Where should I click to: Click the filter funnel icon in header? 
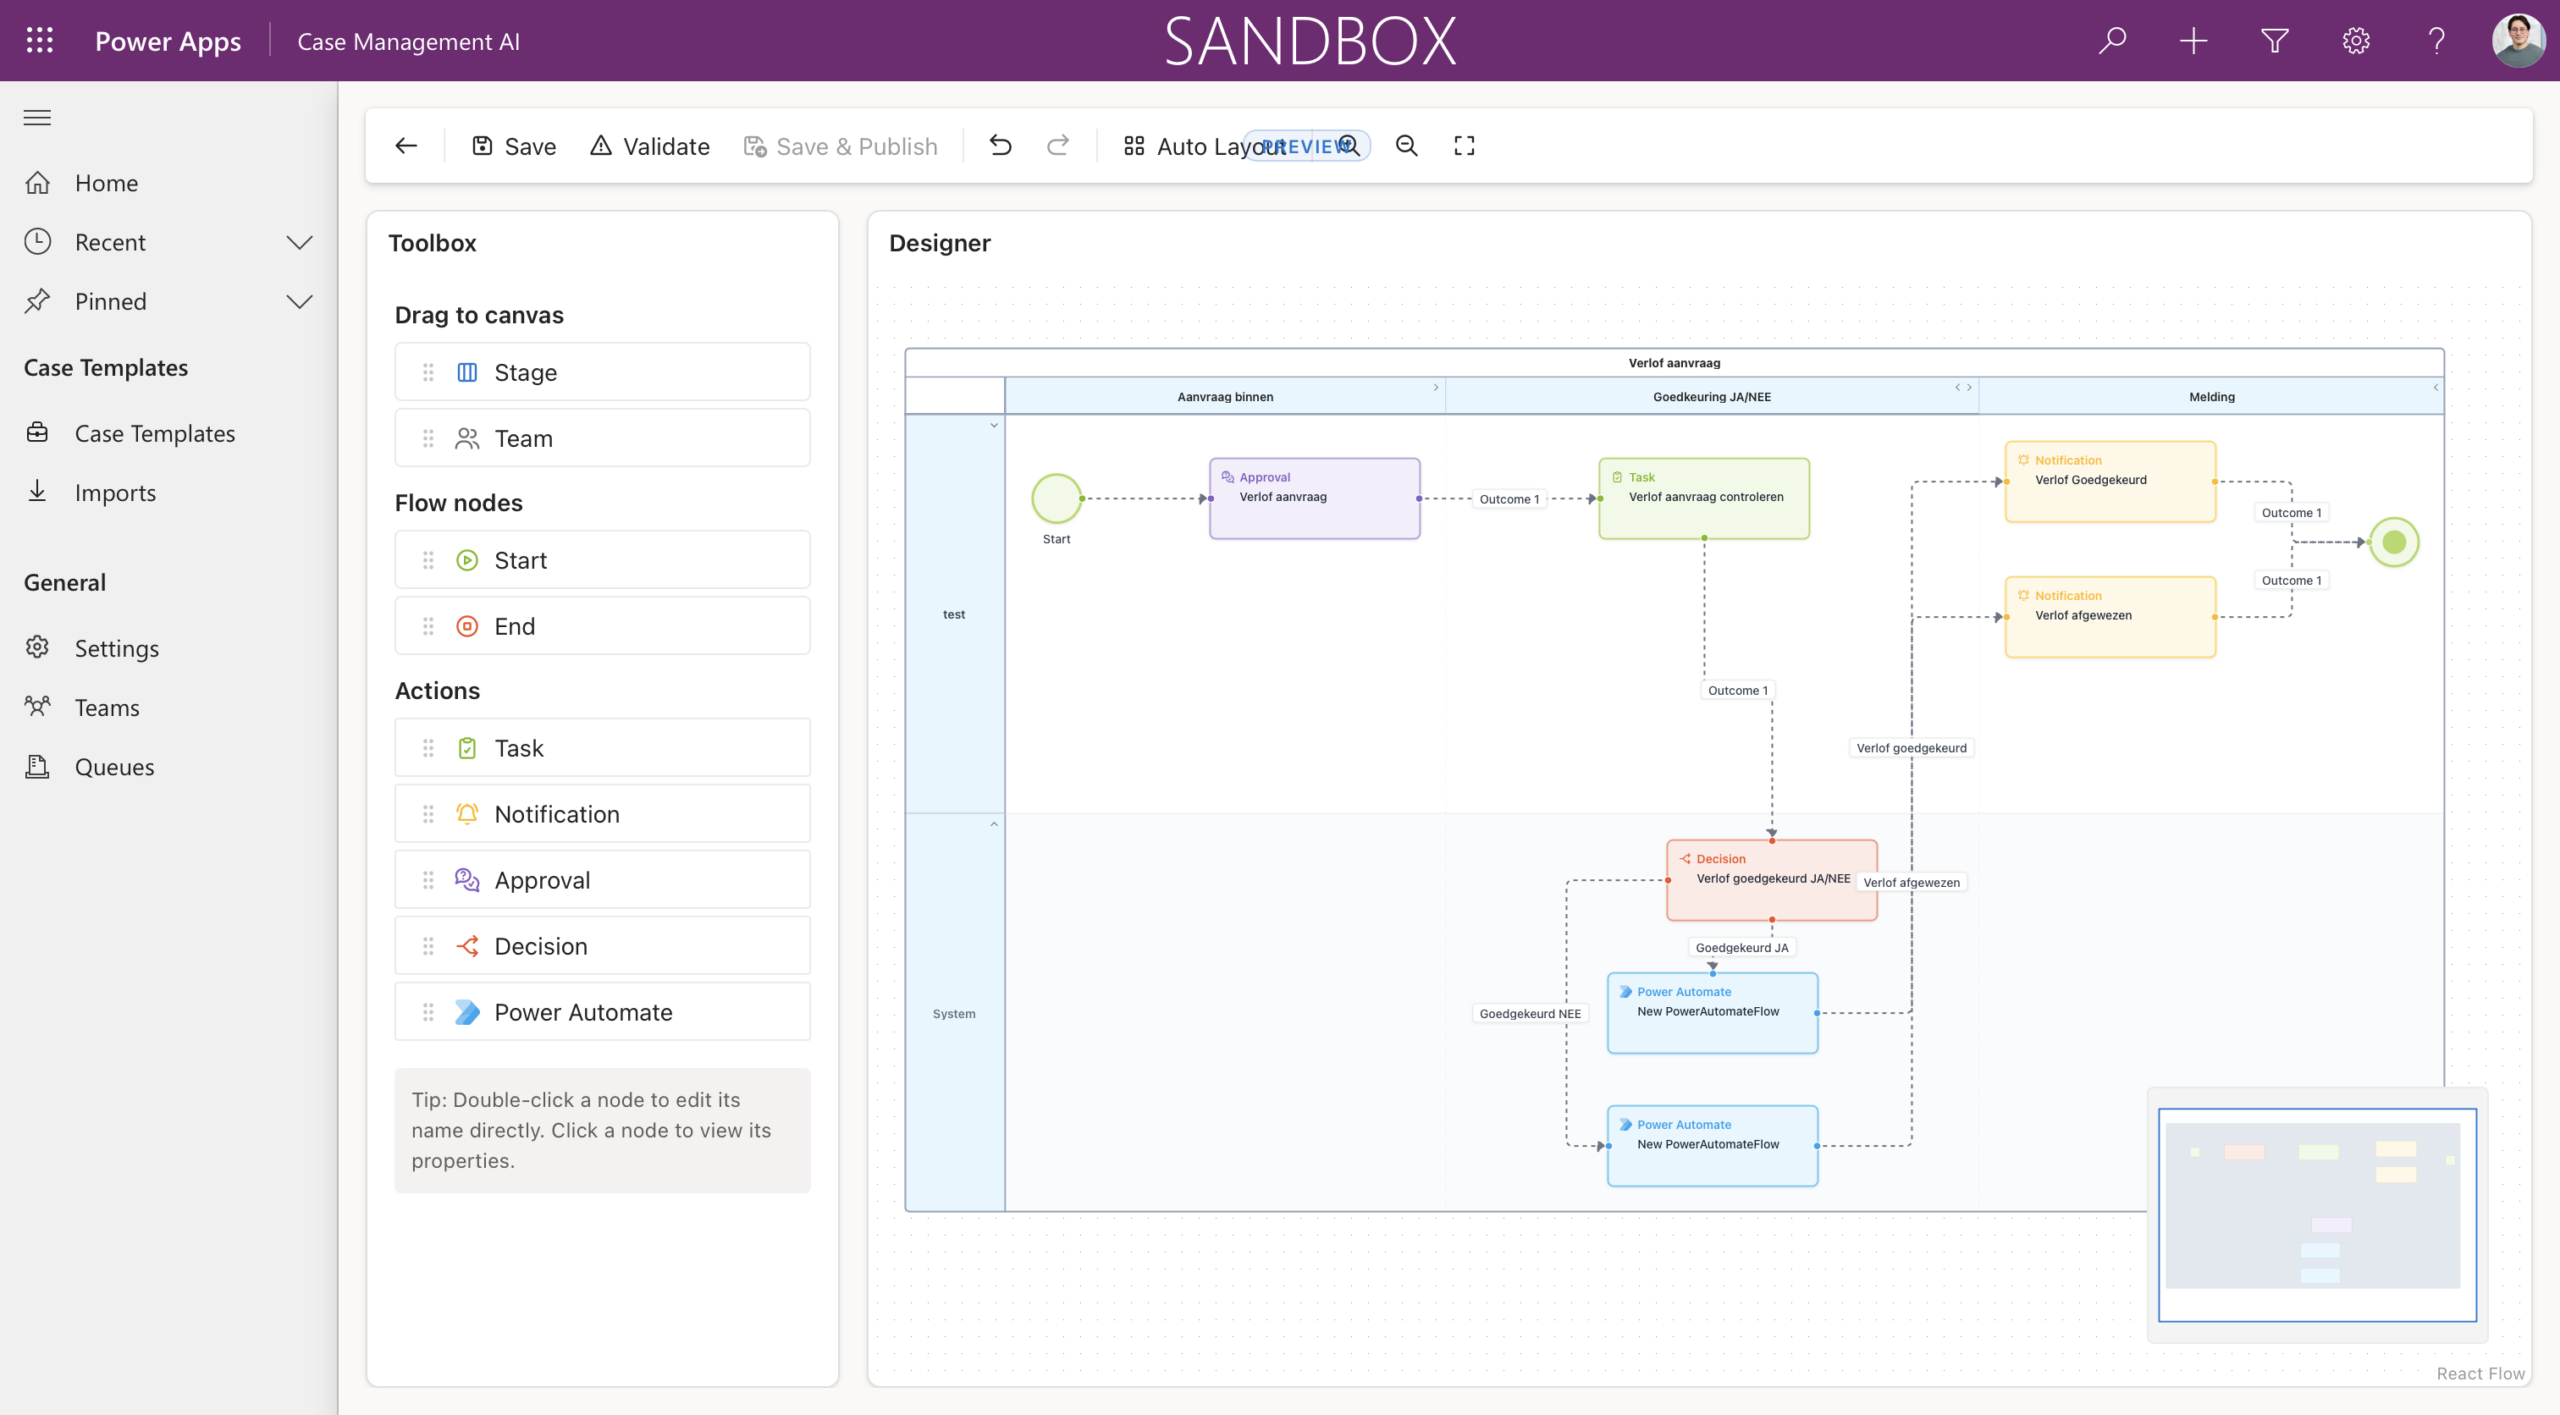point(2274,41)
